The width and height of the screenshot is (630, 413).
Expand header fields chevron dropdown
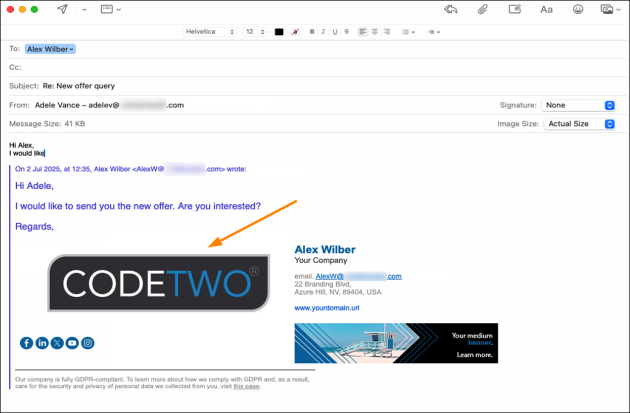(119, 10)
